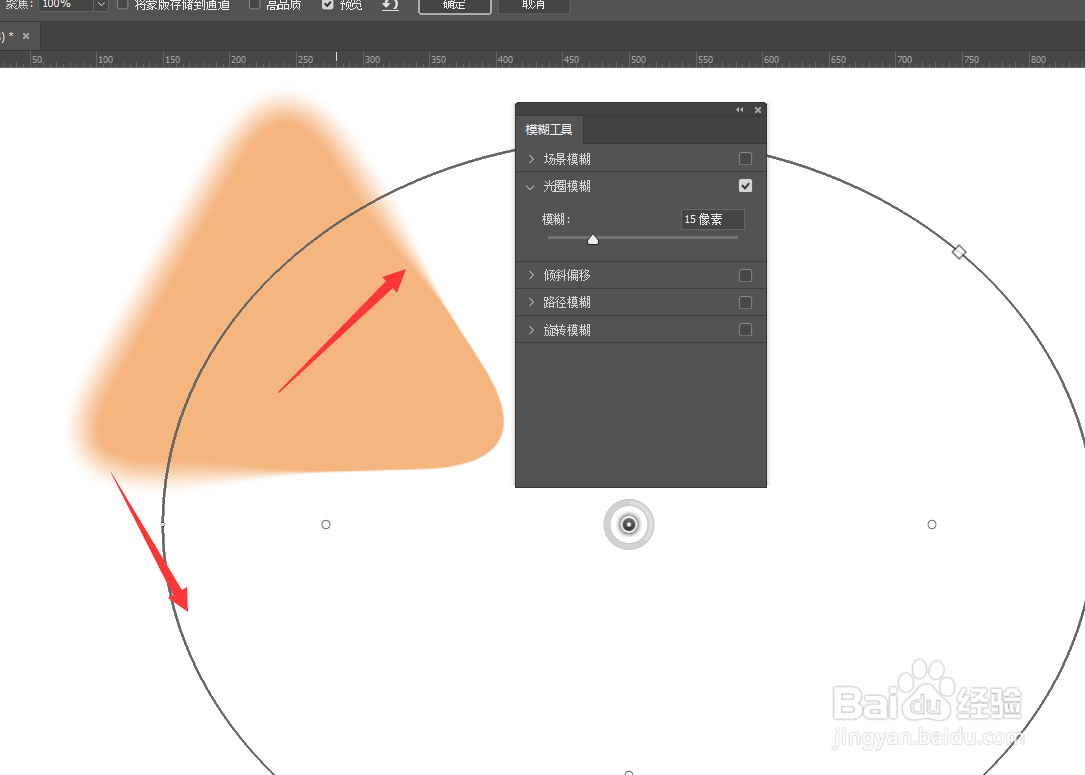This screenshot has width=1085, height=775.
Task: Expand the 倾斜偏移 section
Action: coord(531,275)
